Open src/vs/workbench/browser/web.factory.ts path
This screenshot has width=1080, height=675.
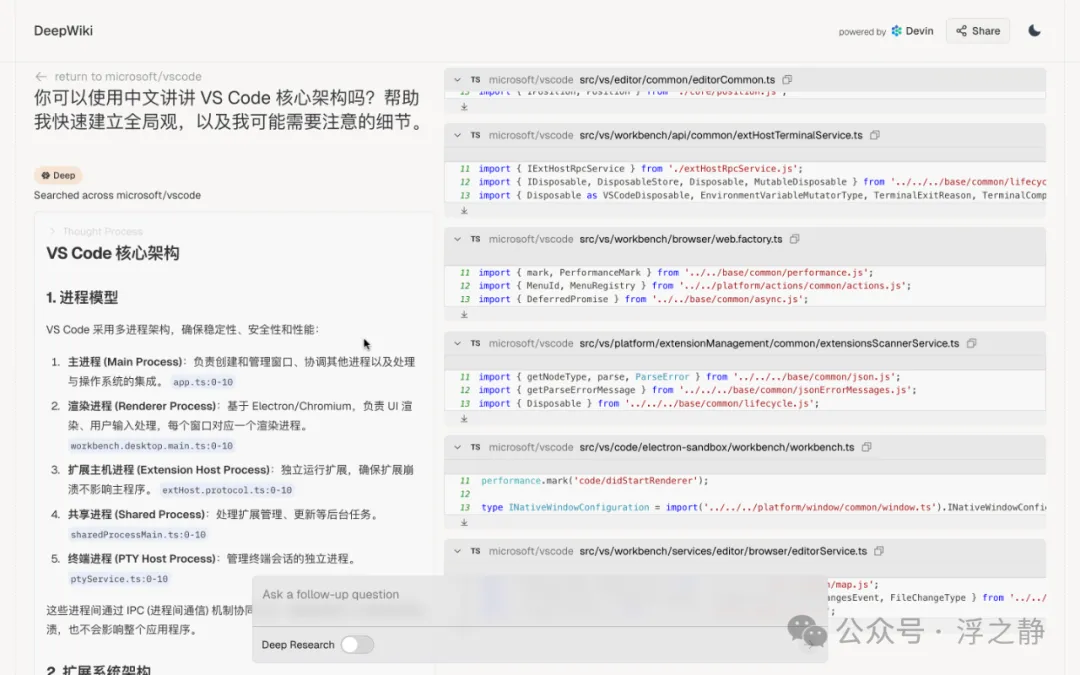pos(681,240)
